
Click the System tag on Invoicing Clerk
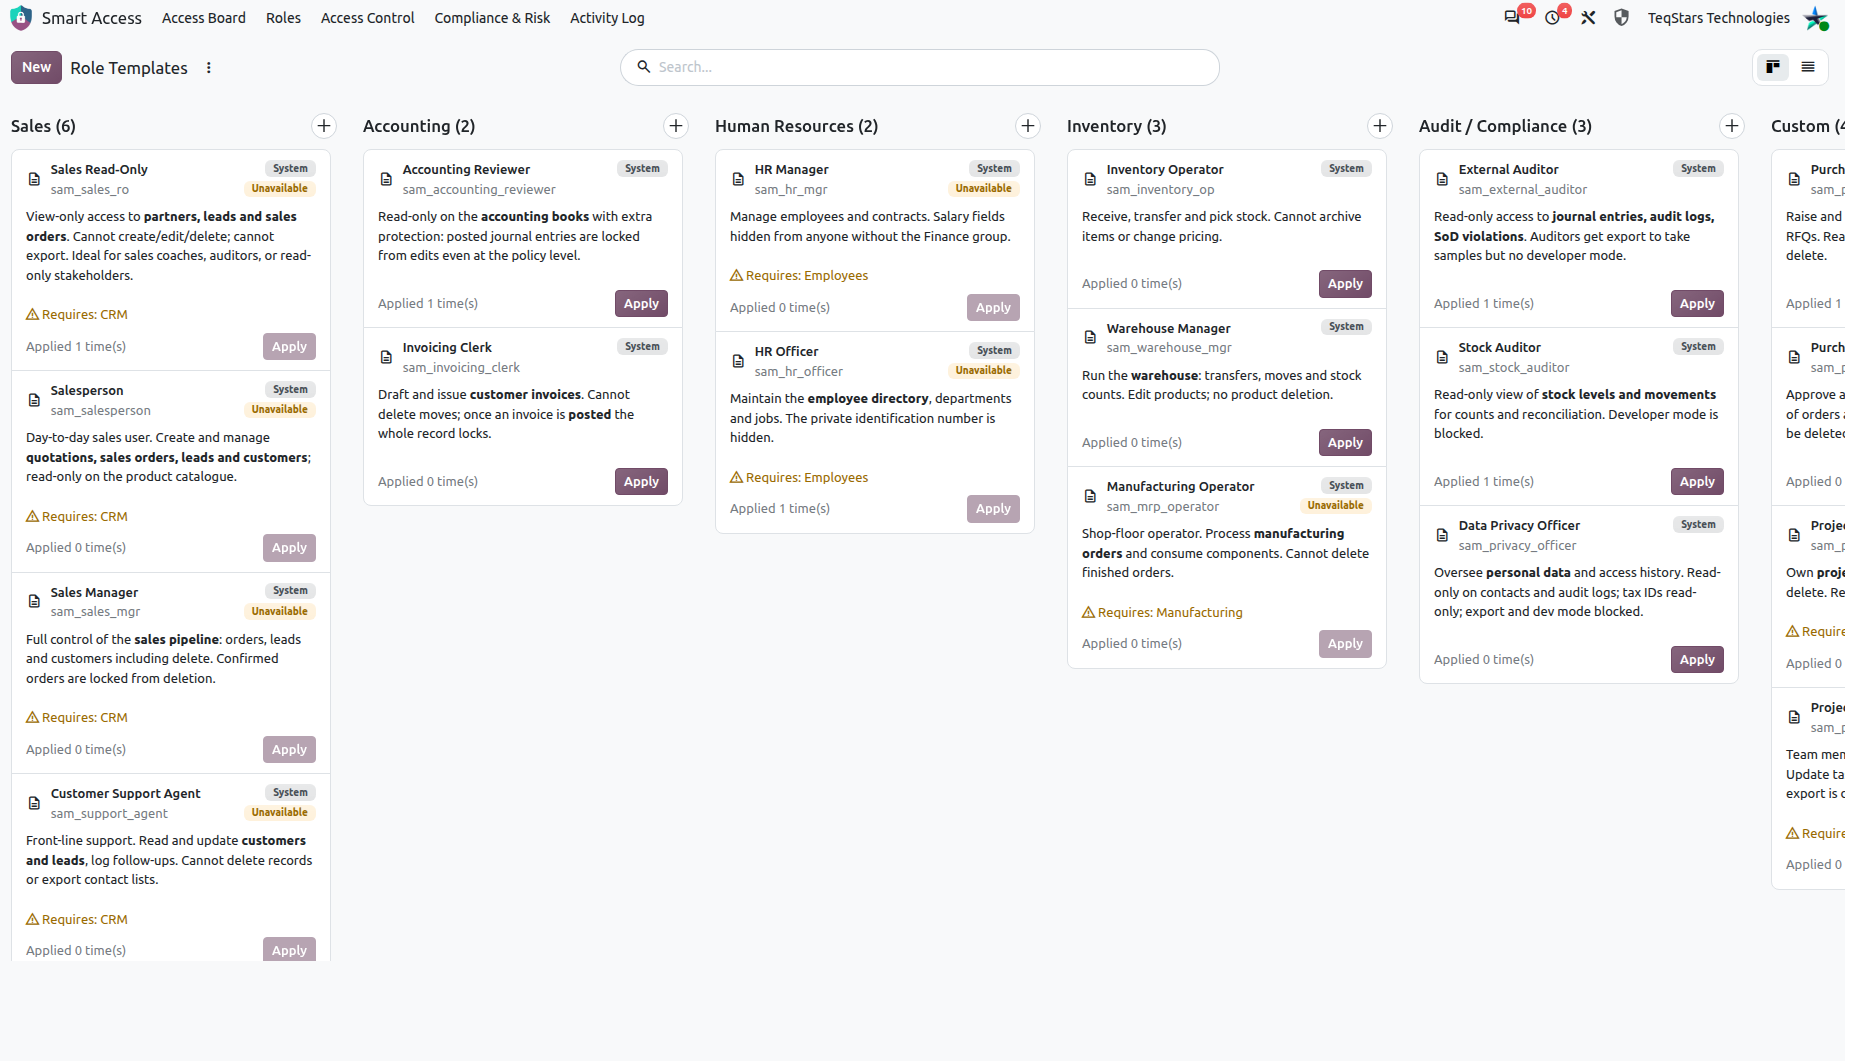coord(643,347)
